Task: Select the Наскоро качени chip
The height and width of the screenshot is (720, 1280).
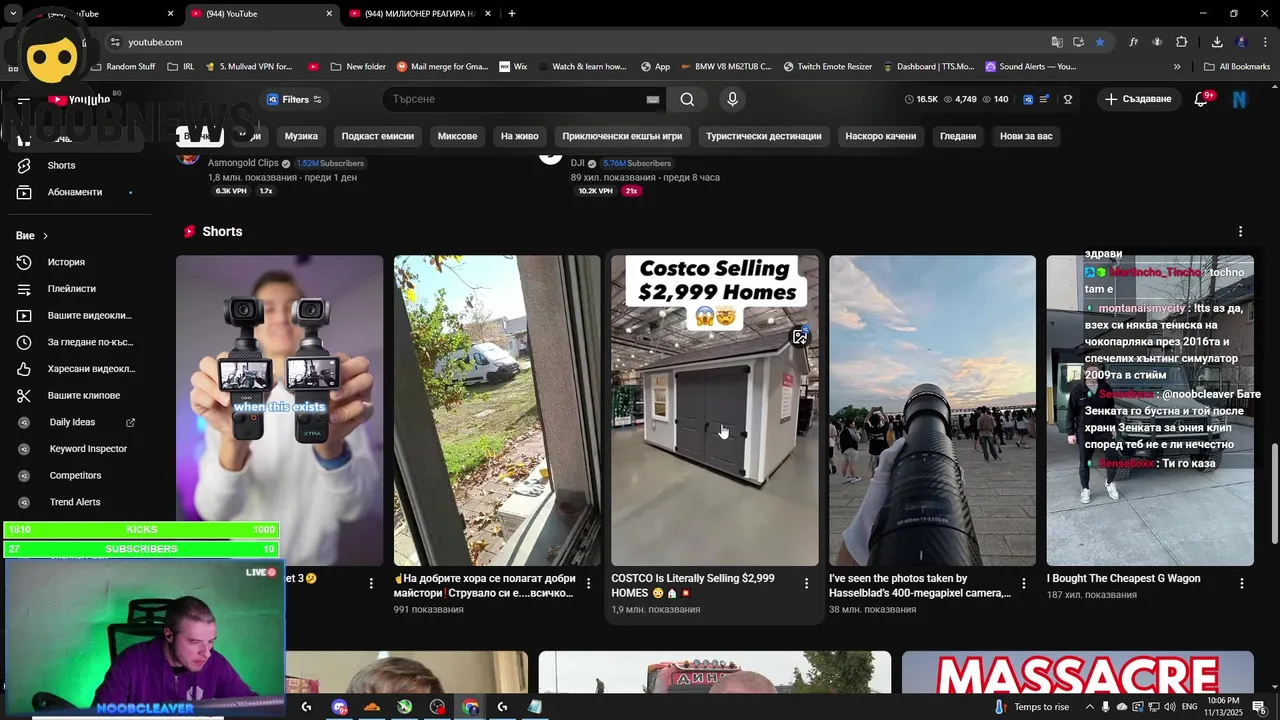Action: [x=880, y=136]
